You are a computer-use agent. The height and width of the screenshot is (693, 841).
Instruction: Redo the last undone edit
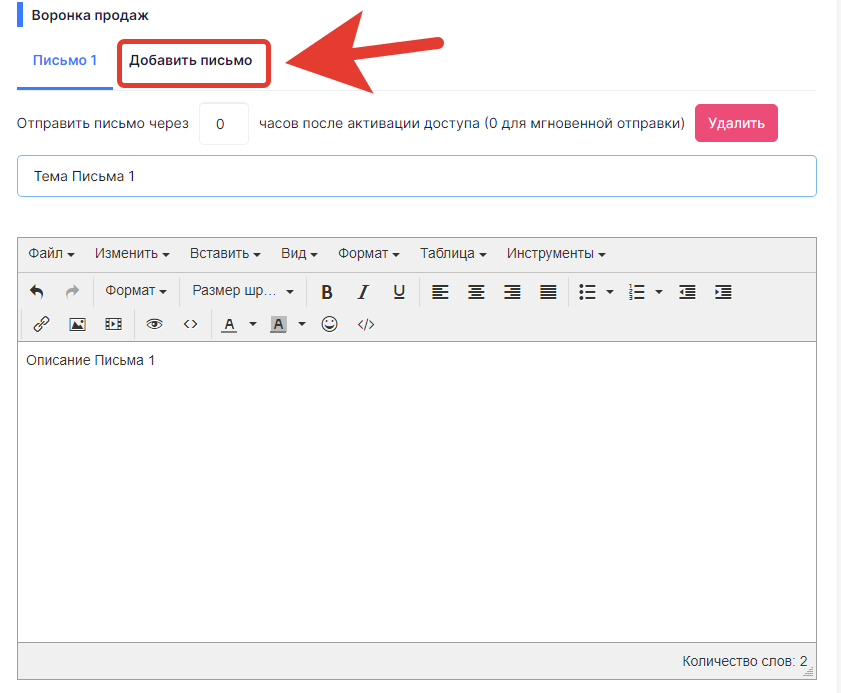coord(72,292)
